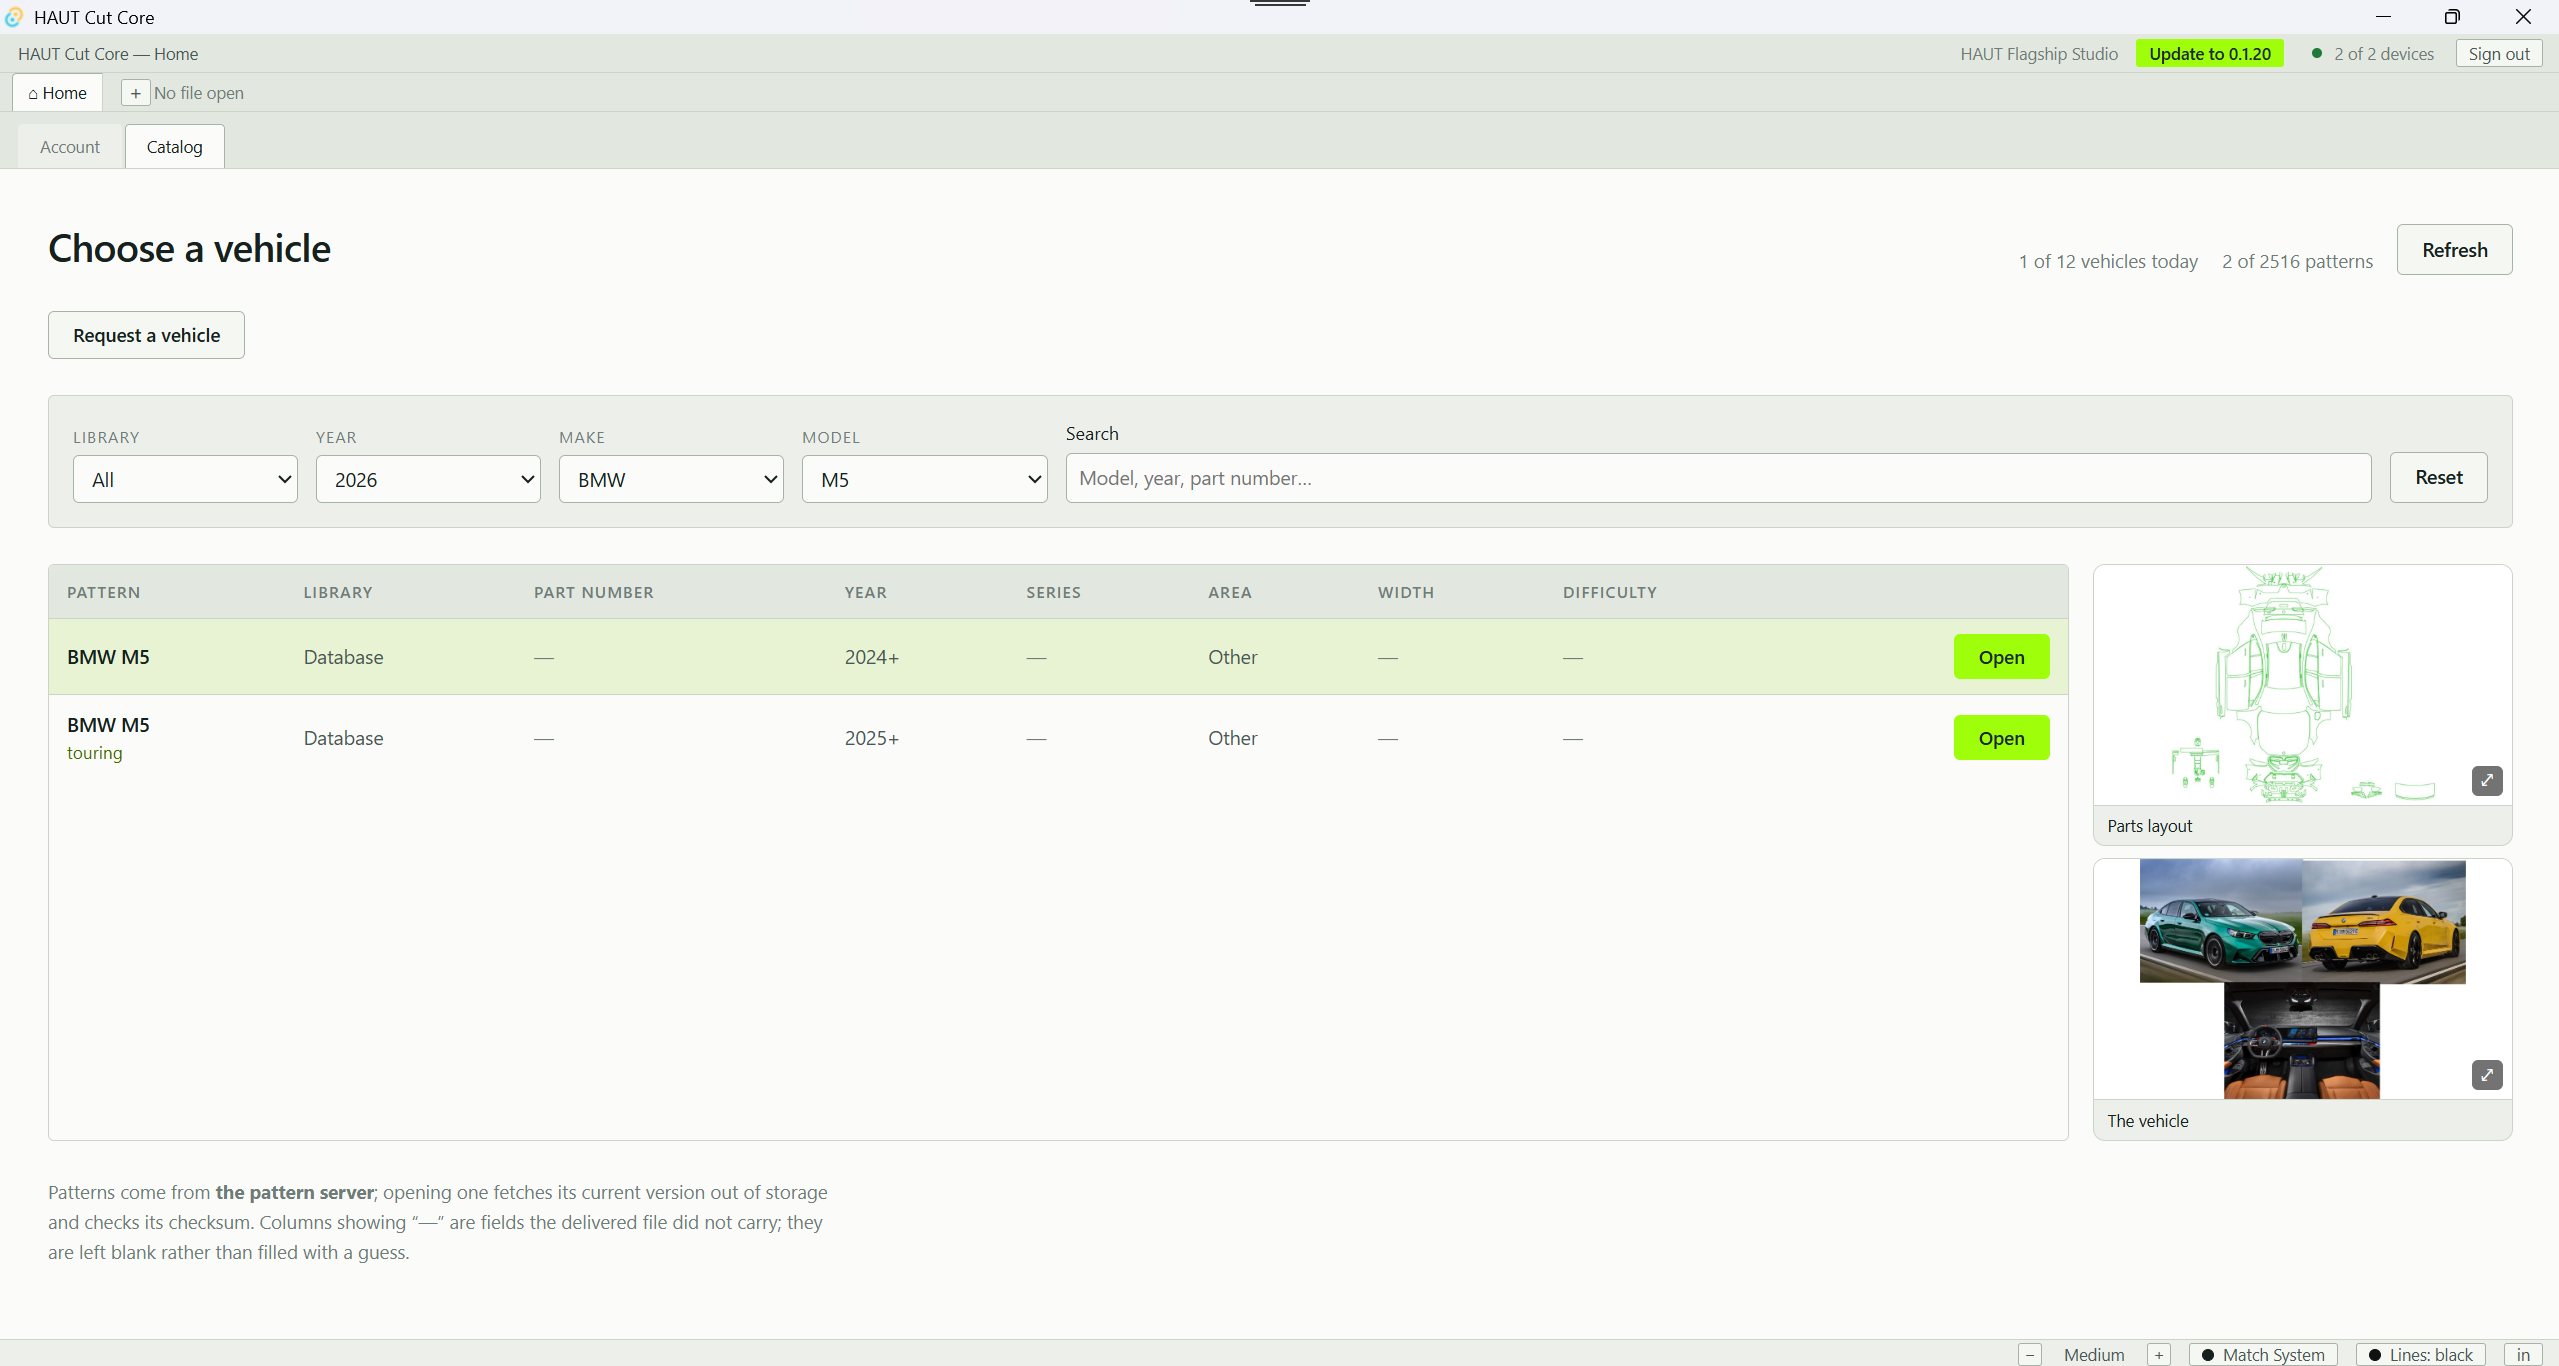Click the PART NUMBER column header

593,592
